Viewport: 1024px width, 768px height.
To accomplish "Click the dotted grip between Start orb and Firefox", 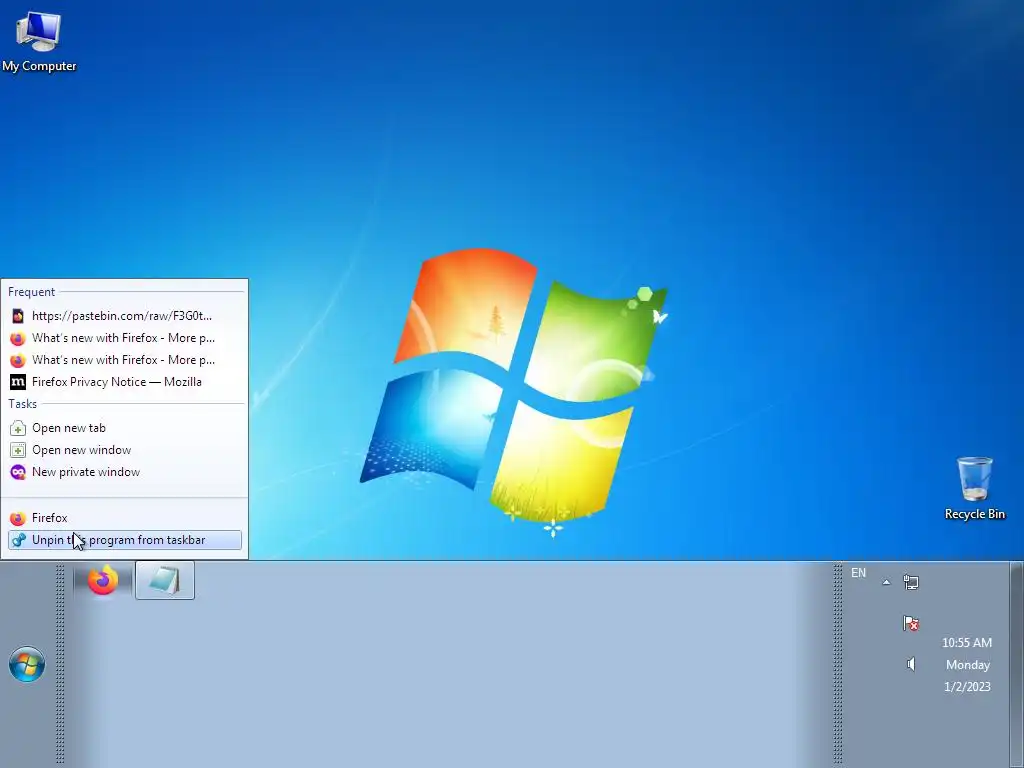I will tap(60, 665).
